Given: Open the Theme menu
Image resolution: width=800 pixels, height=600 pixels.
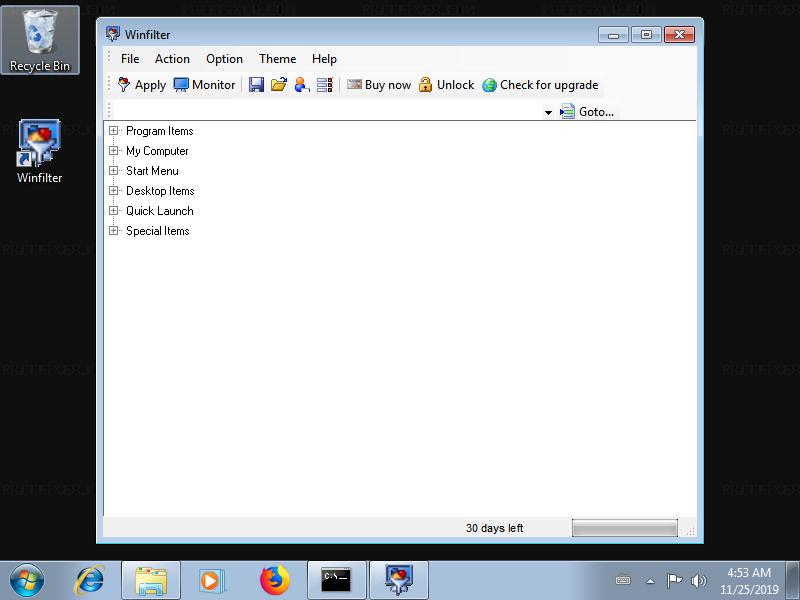Looking at the screenshot, I should tap(278, 59).
